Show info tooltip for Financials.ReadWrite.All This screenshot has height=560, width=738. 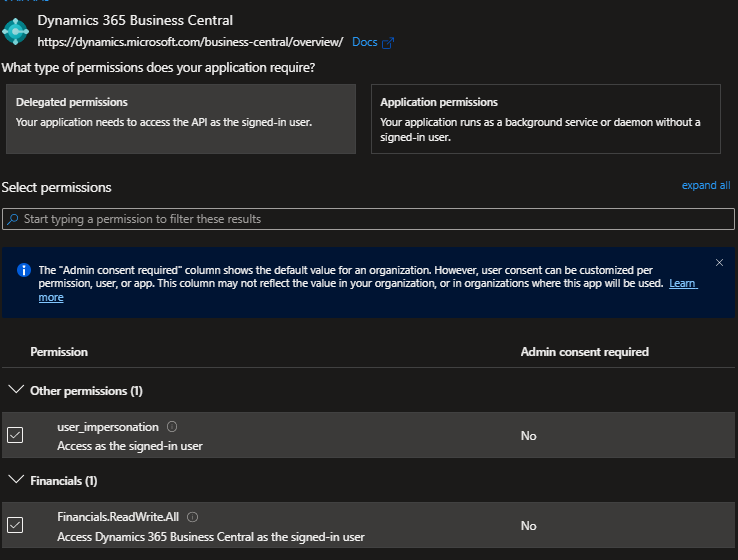click(x=193, y=517)
